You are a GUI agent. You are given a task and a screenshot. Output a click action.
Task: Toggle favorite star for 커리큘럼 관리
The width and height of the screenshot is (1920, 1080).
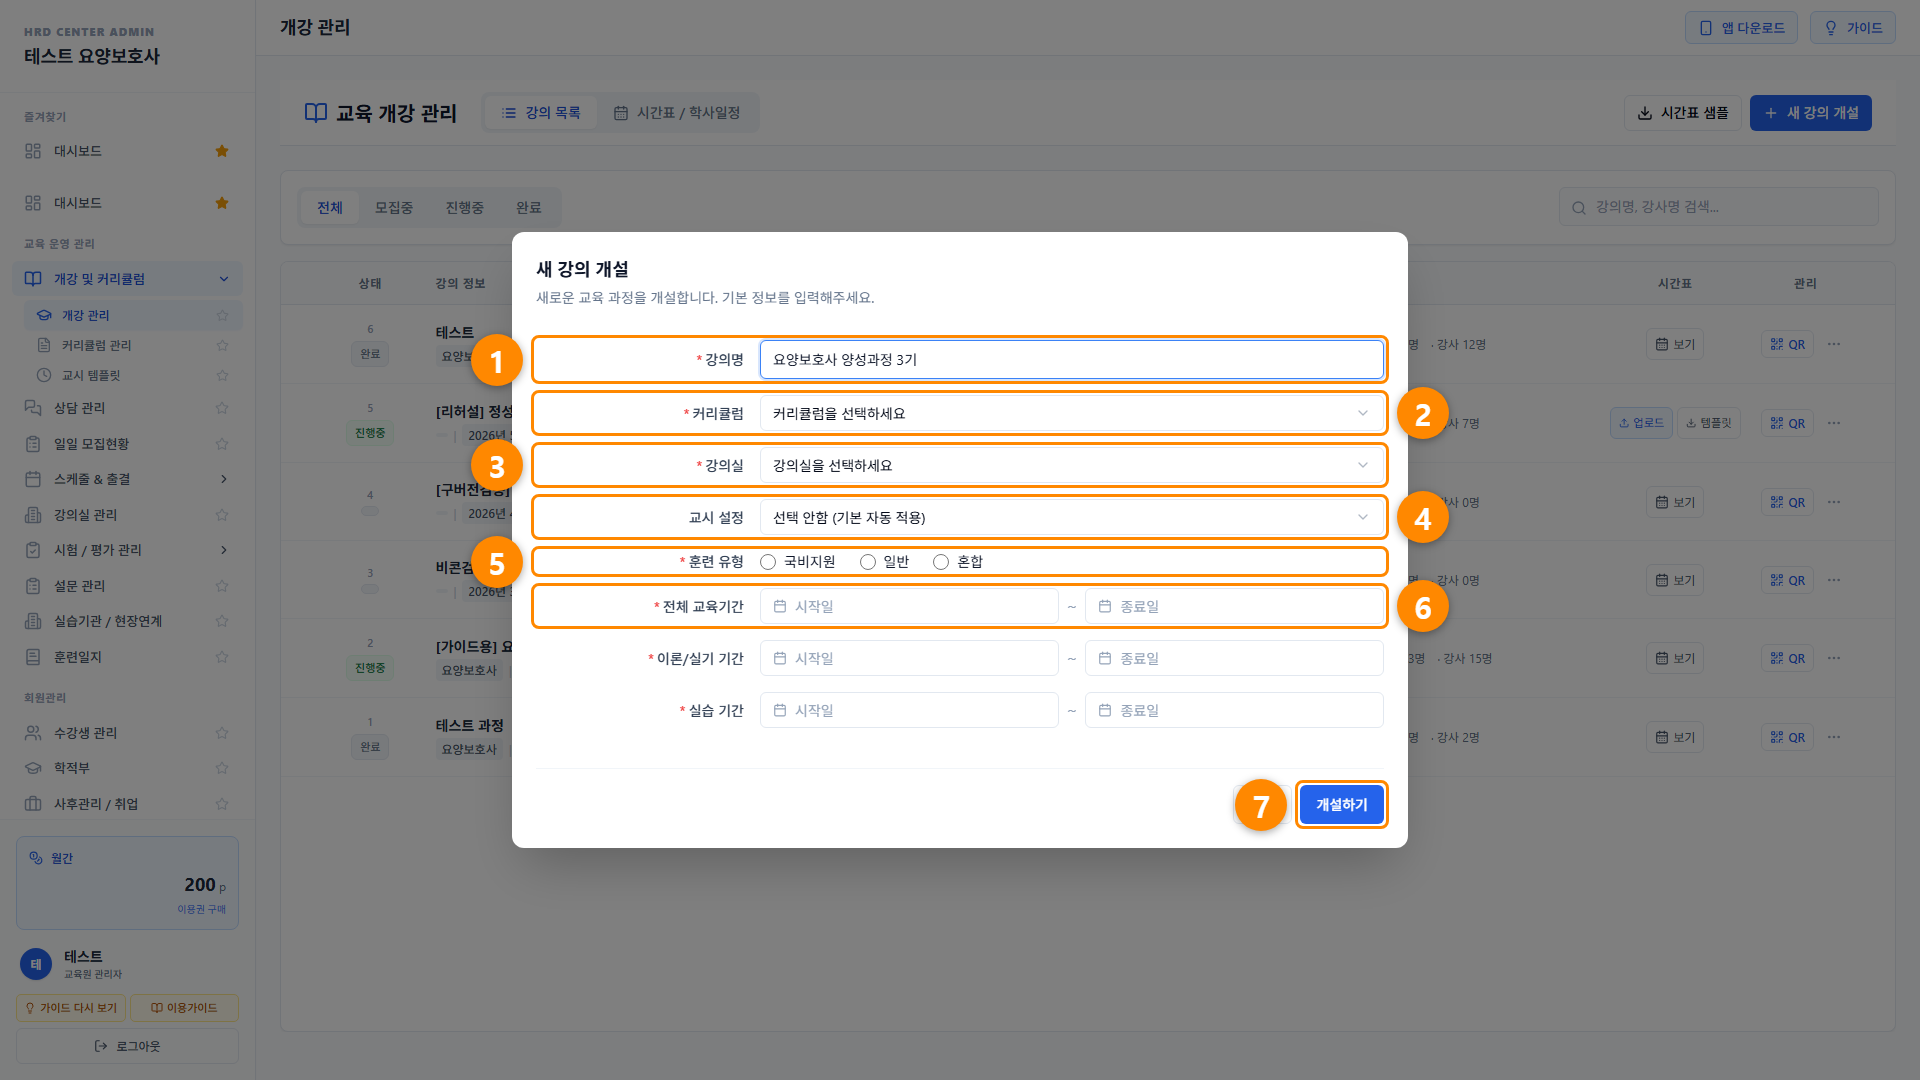tap(222, 345)
